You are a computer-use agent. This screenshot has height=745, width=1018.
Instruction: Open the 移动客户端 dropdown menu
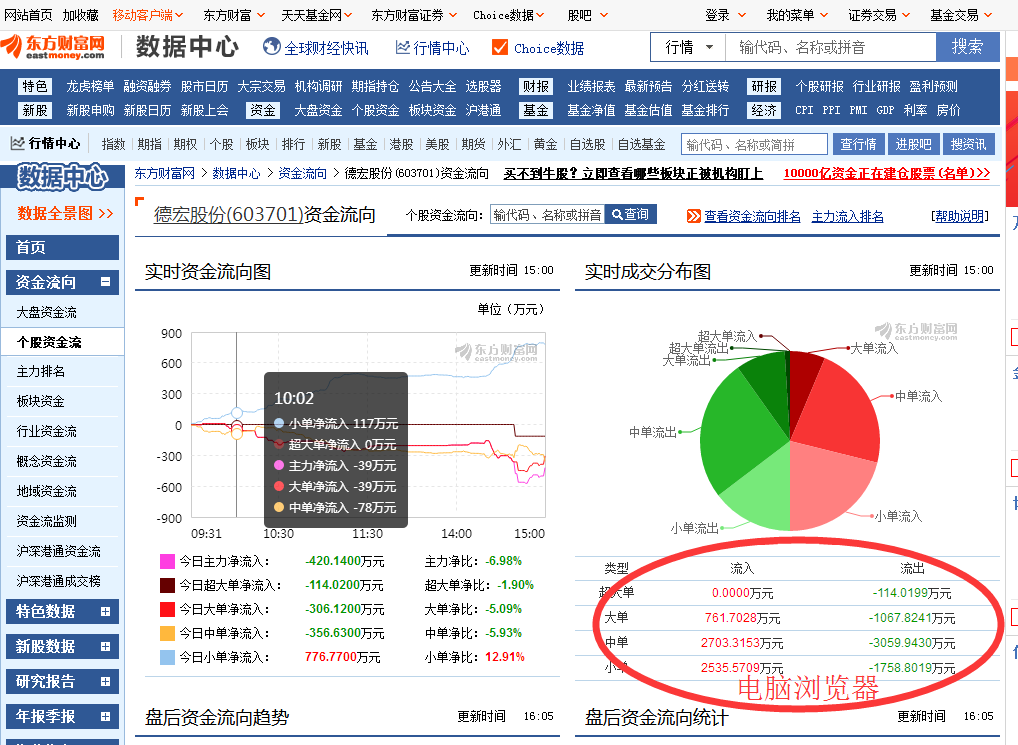click(x=148, y=15)
